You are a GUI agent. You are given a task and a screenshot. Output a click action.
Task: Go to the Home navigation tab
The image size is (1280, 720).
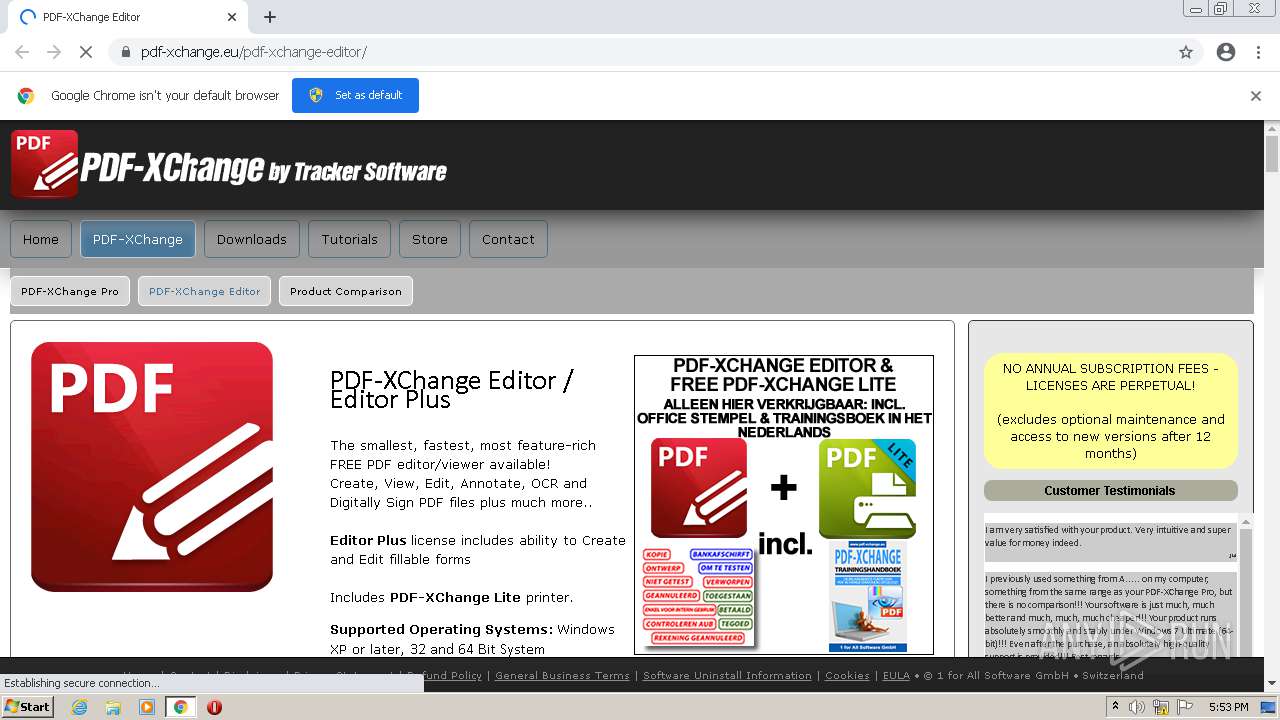point(41,239)
